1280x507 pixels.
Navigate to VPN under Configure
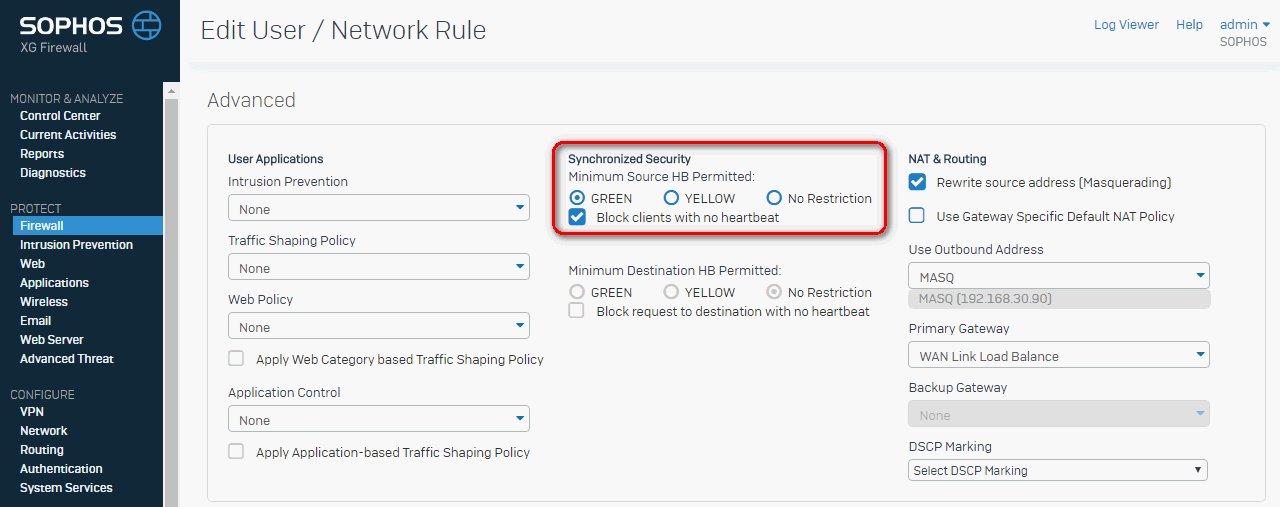(x=32, y=412)
